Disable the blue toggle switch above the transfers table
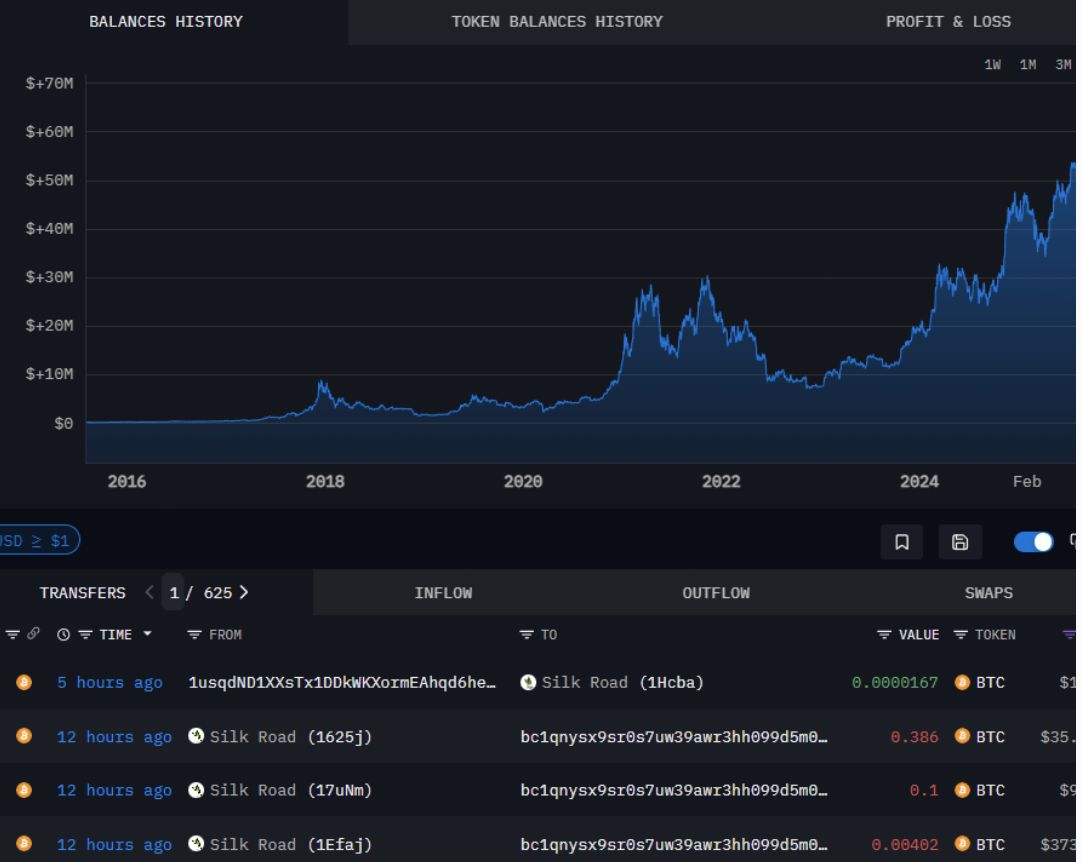Screen dimensions: 1082x862 coord(1033,541)
